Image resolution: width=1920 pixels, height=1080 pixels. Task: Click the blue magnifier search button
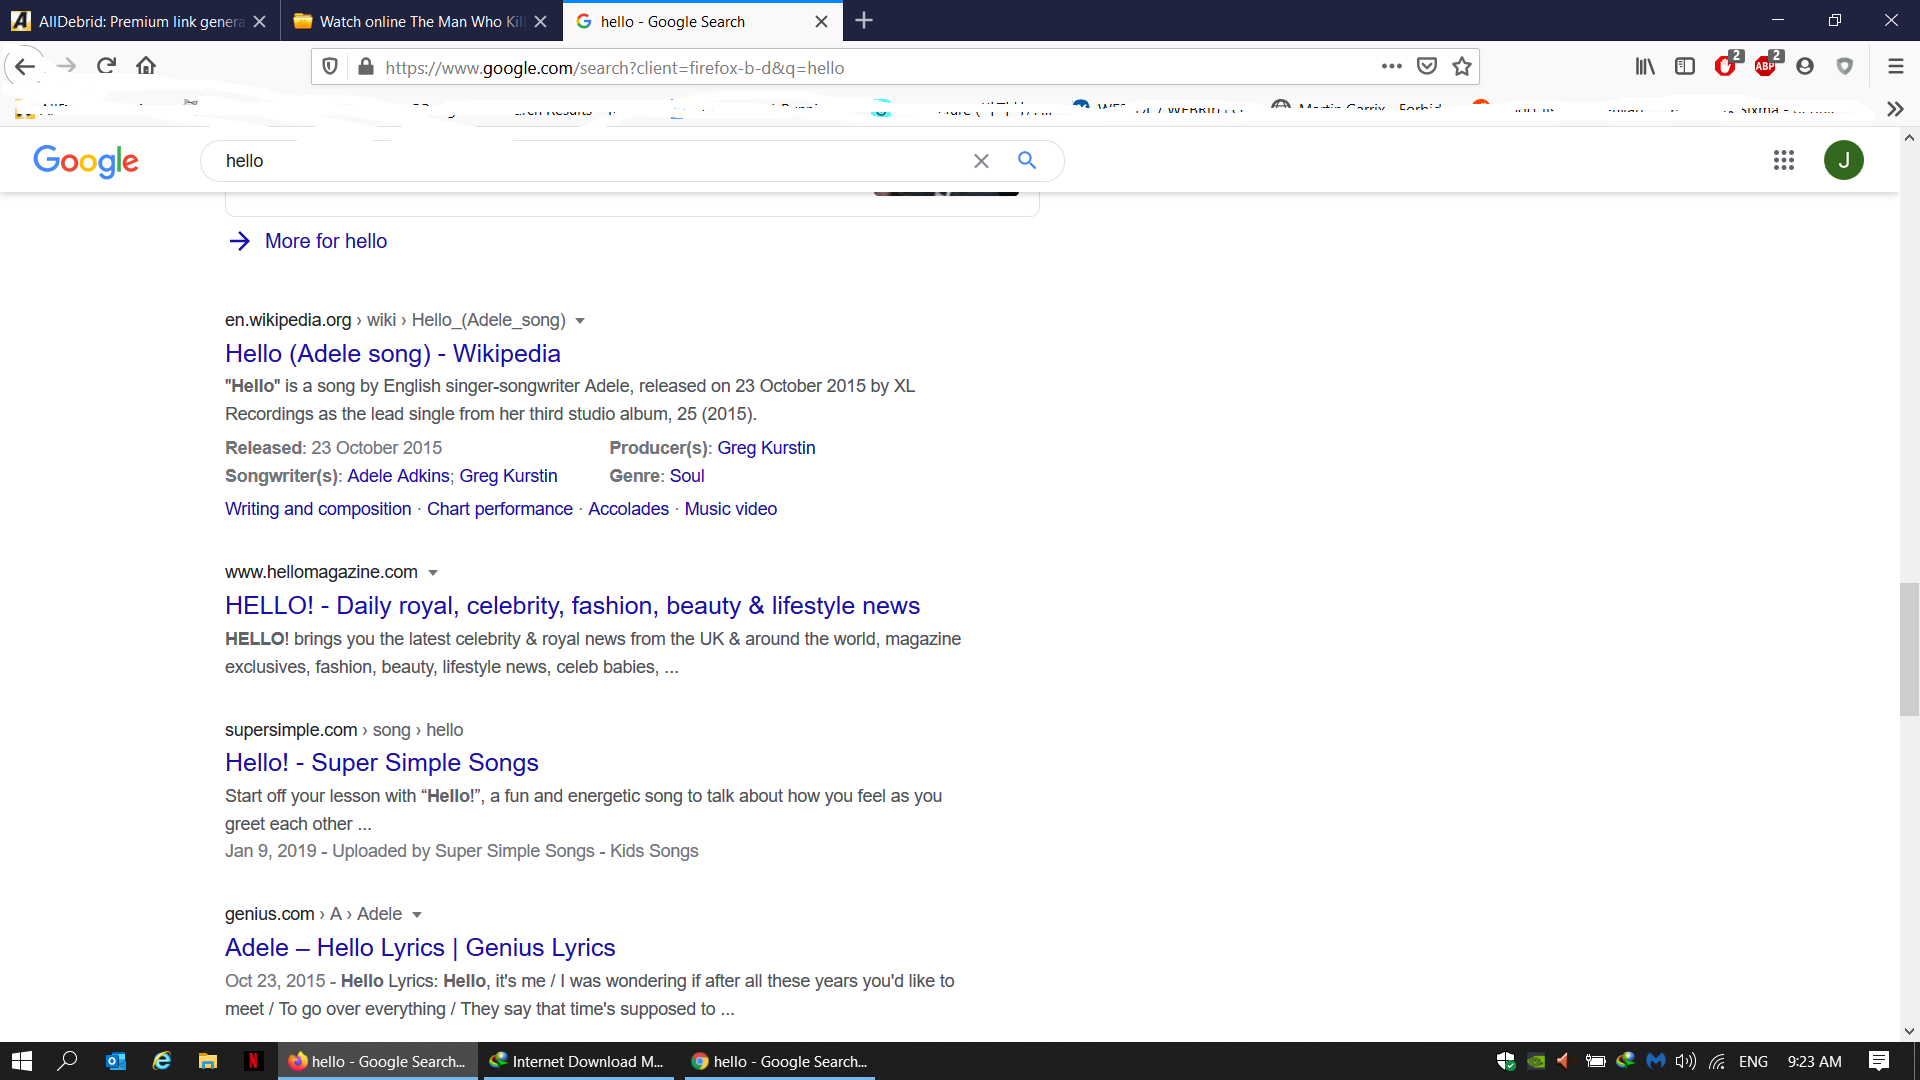(x=1027, y=160)
